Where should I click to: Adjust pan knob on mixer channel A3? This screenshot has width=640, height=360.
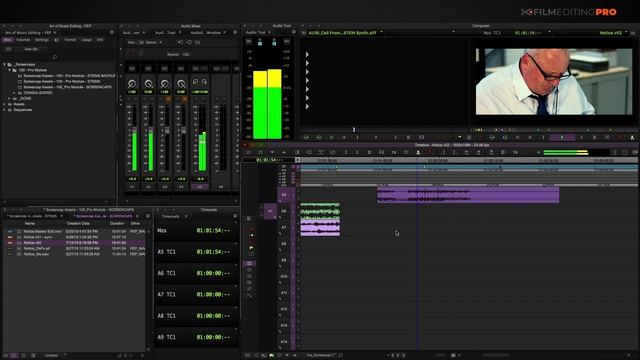pos(164,84)
